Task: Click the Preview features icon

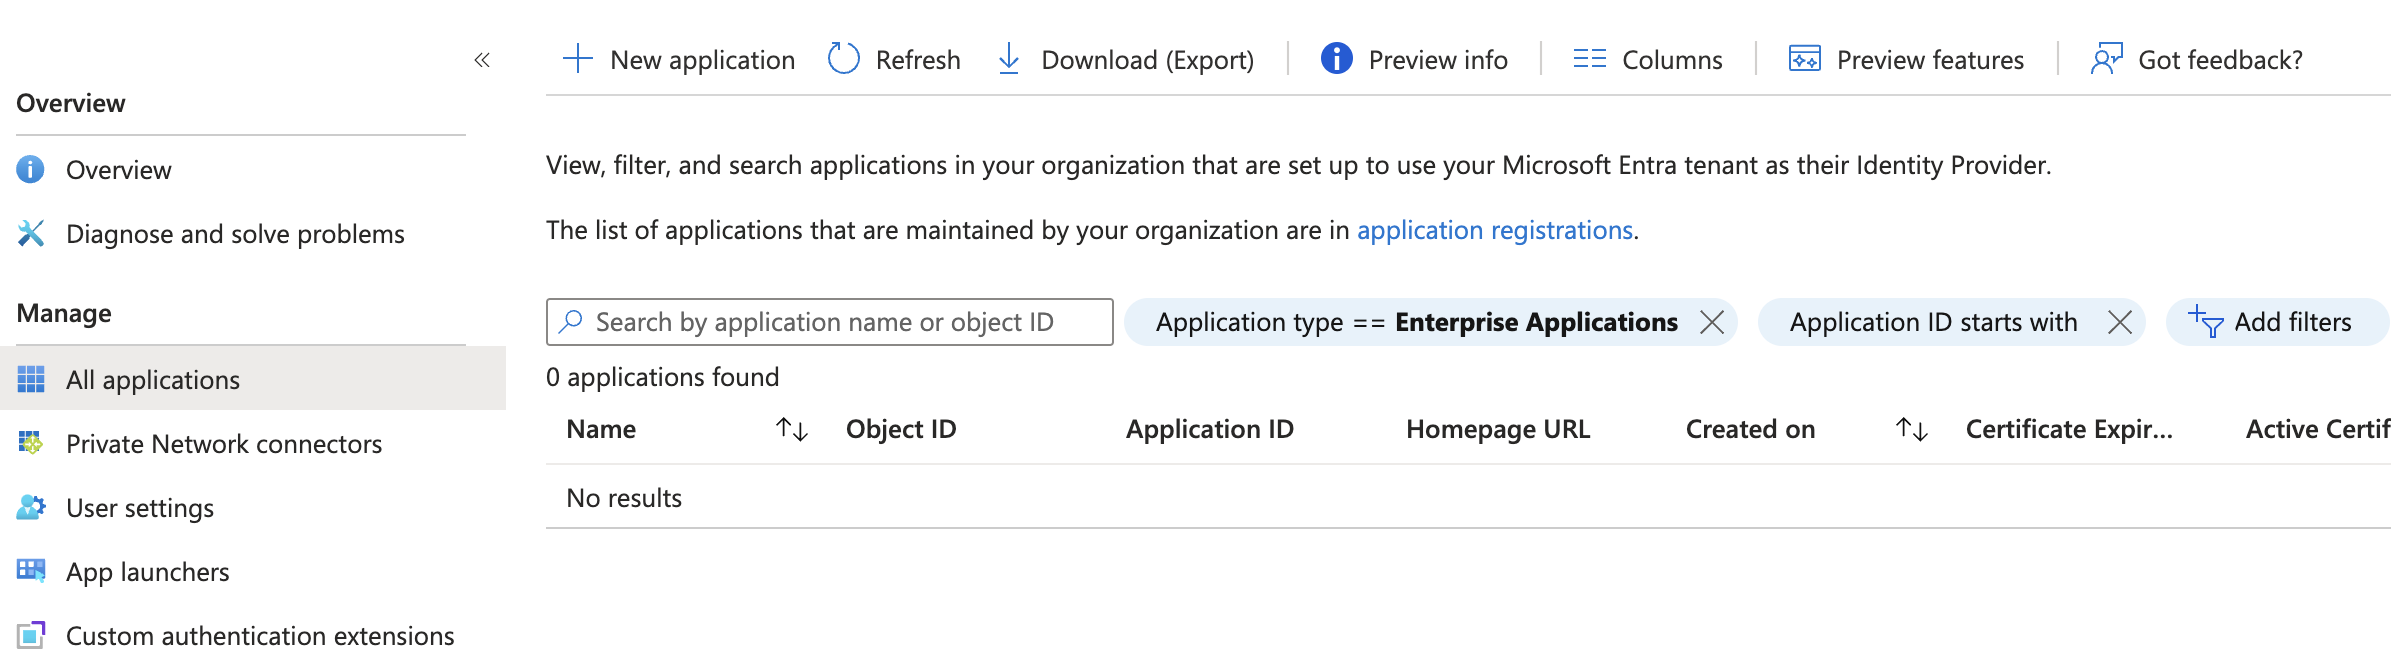Action: point(1804,59)
